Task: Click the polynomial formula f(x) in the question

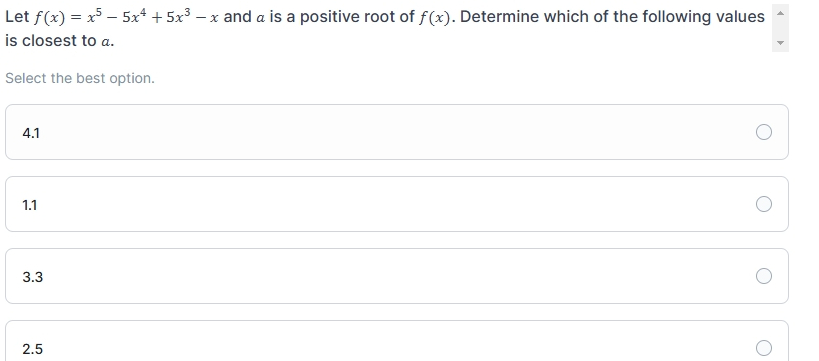Action: [x=126, y=17]
